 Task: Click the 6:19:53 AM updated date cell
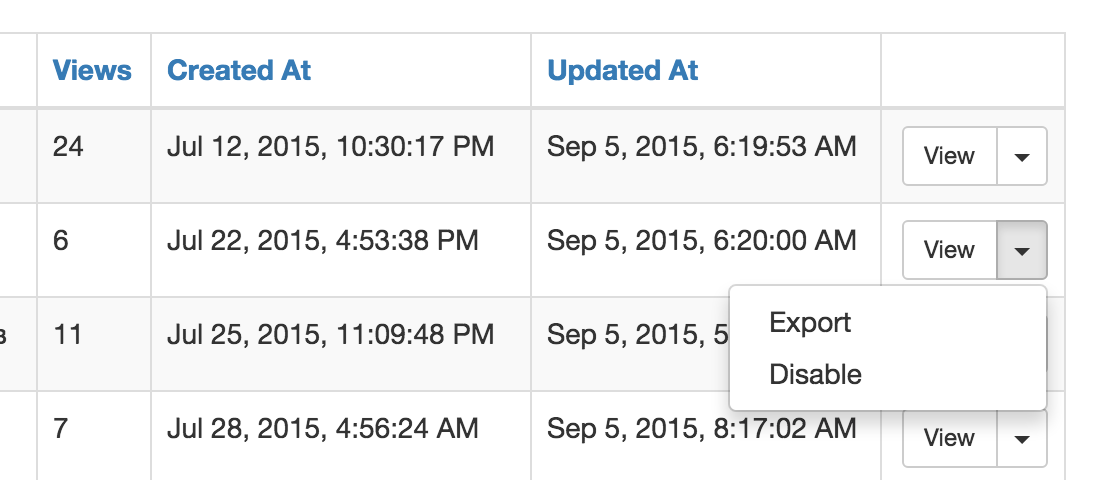point(706,156)
